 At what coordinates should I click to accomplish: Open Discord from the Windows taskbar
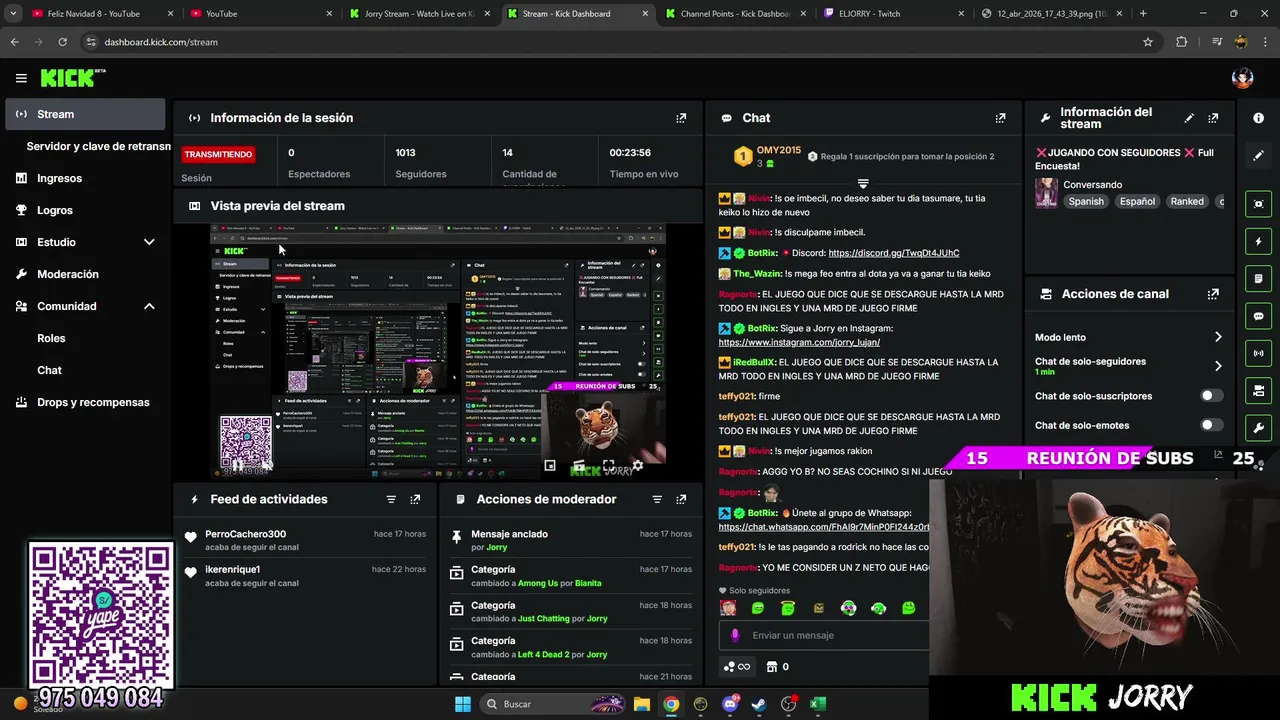click(729, 704)
